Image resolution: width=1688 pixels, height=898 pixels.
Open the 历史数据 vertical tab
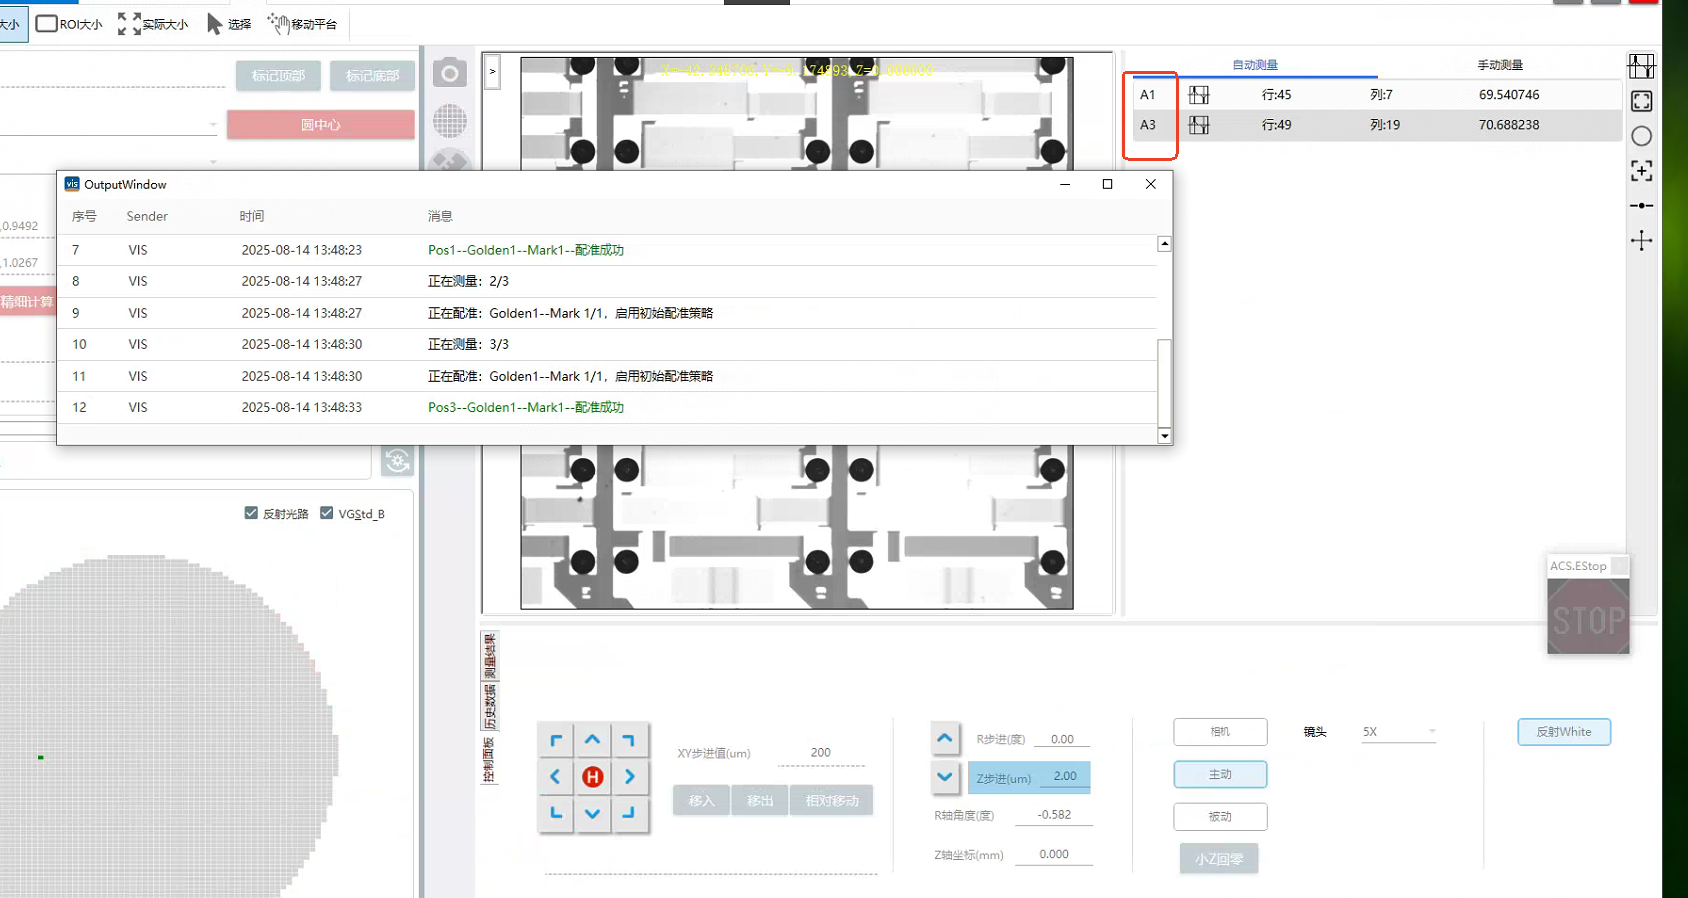(x=490, y=707)
